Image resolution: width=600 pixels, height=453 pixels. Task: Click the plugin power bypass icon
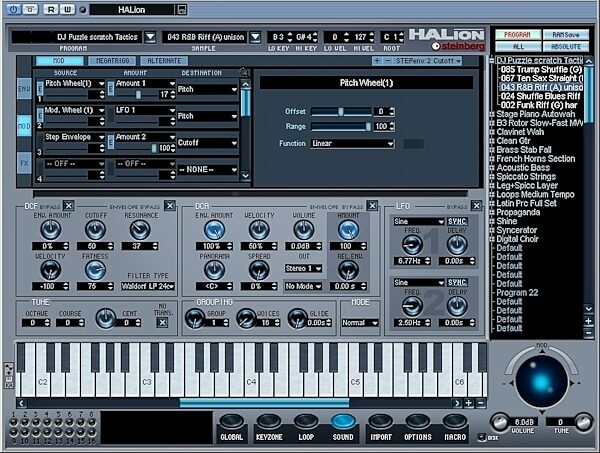13,10
